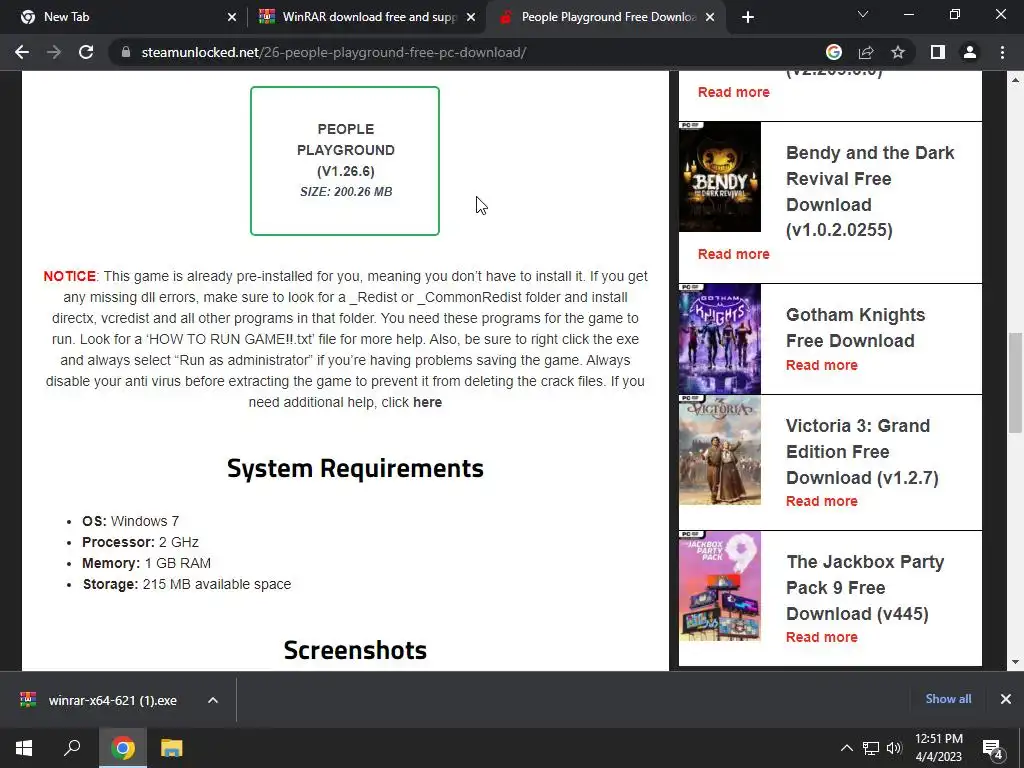Viewport: 1024px width, 768px height.
Task: Click the red NOTICE label
Action: [x=69, y=276]
